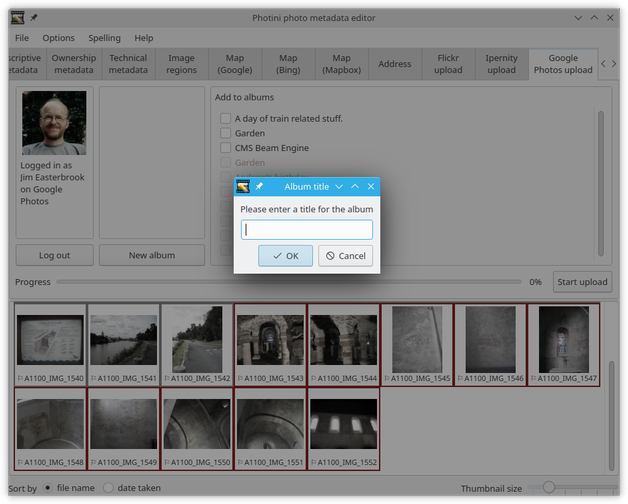Click the album title text field

[x=307, y=230]
